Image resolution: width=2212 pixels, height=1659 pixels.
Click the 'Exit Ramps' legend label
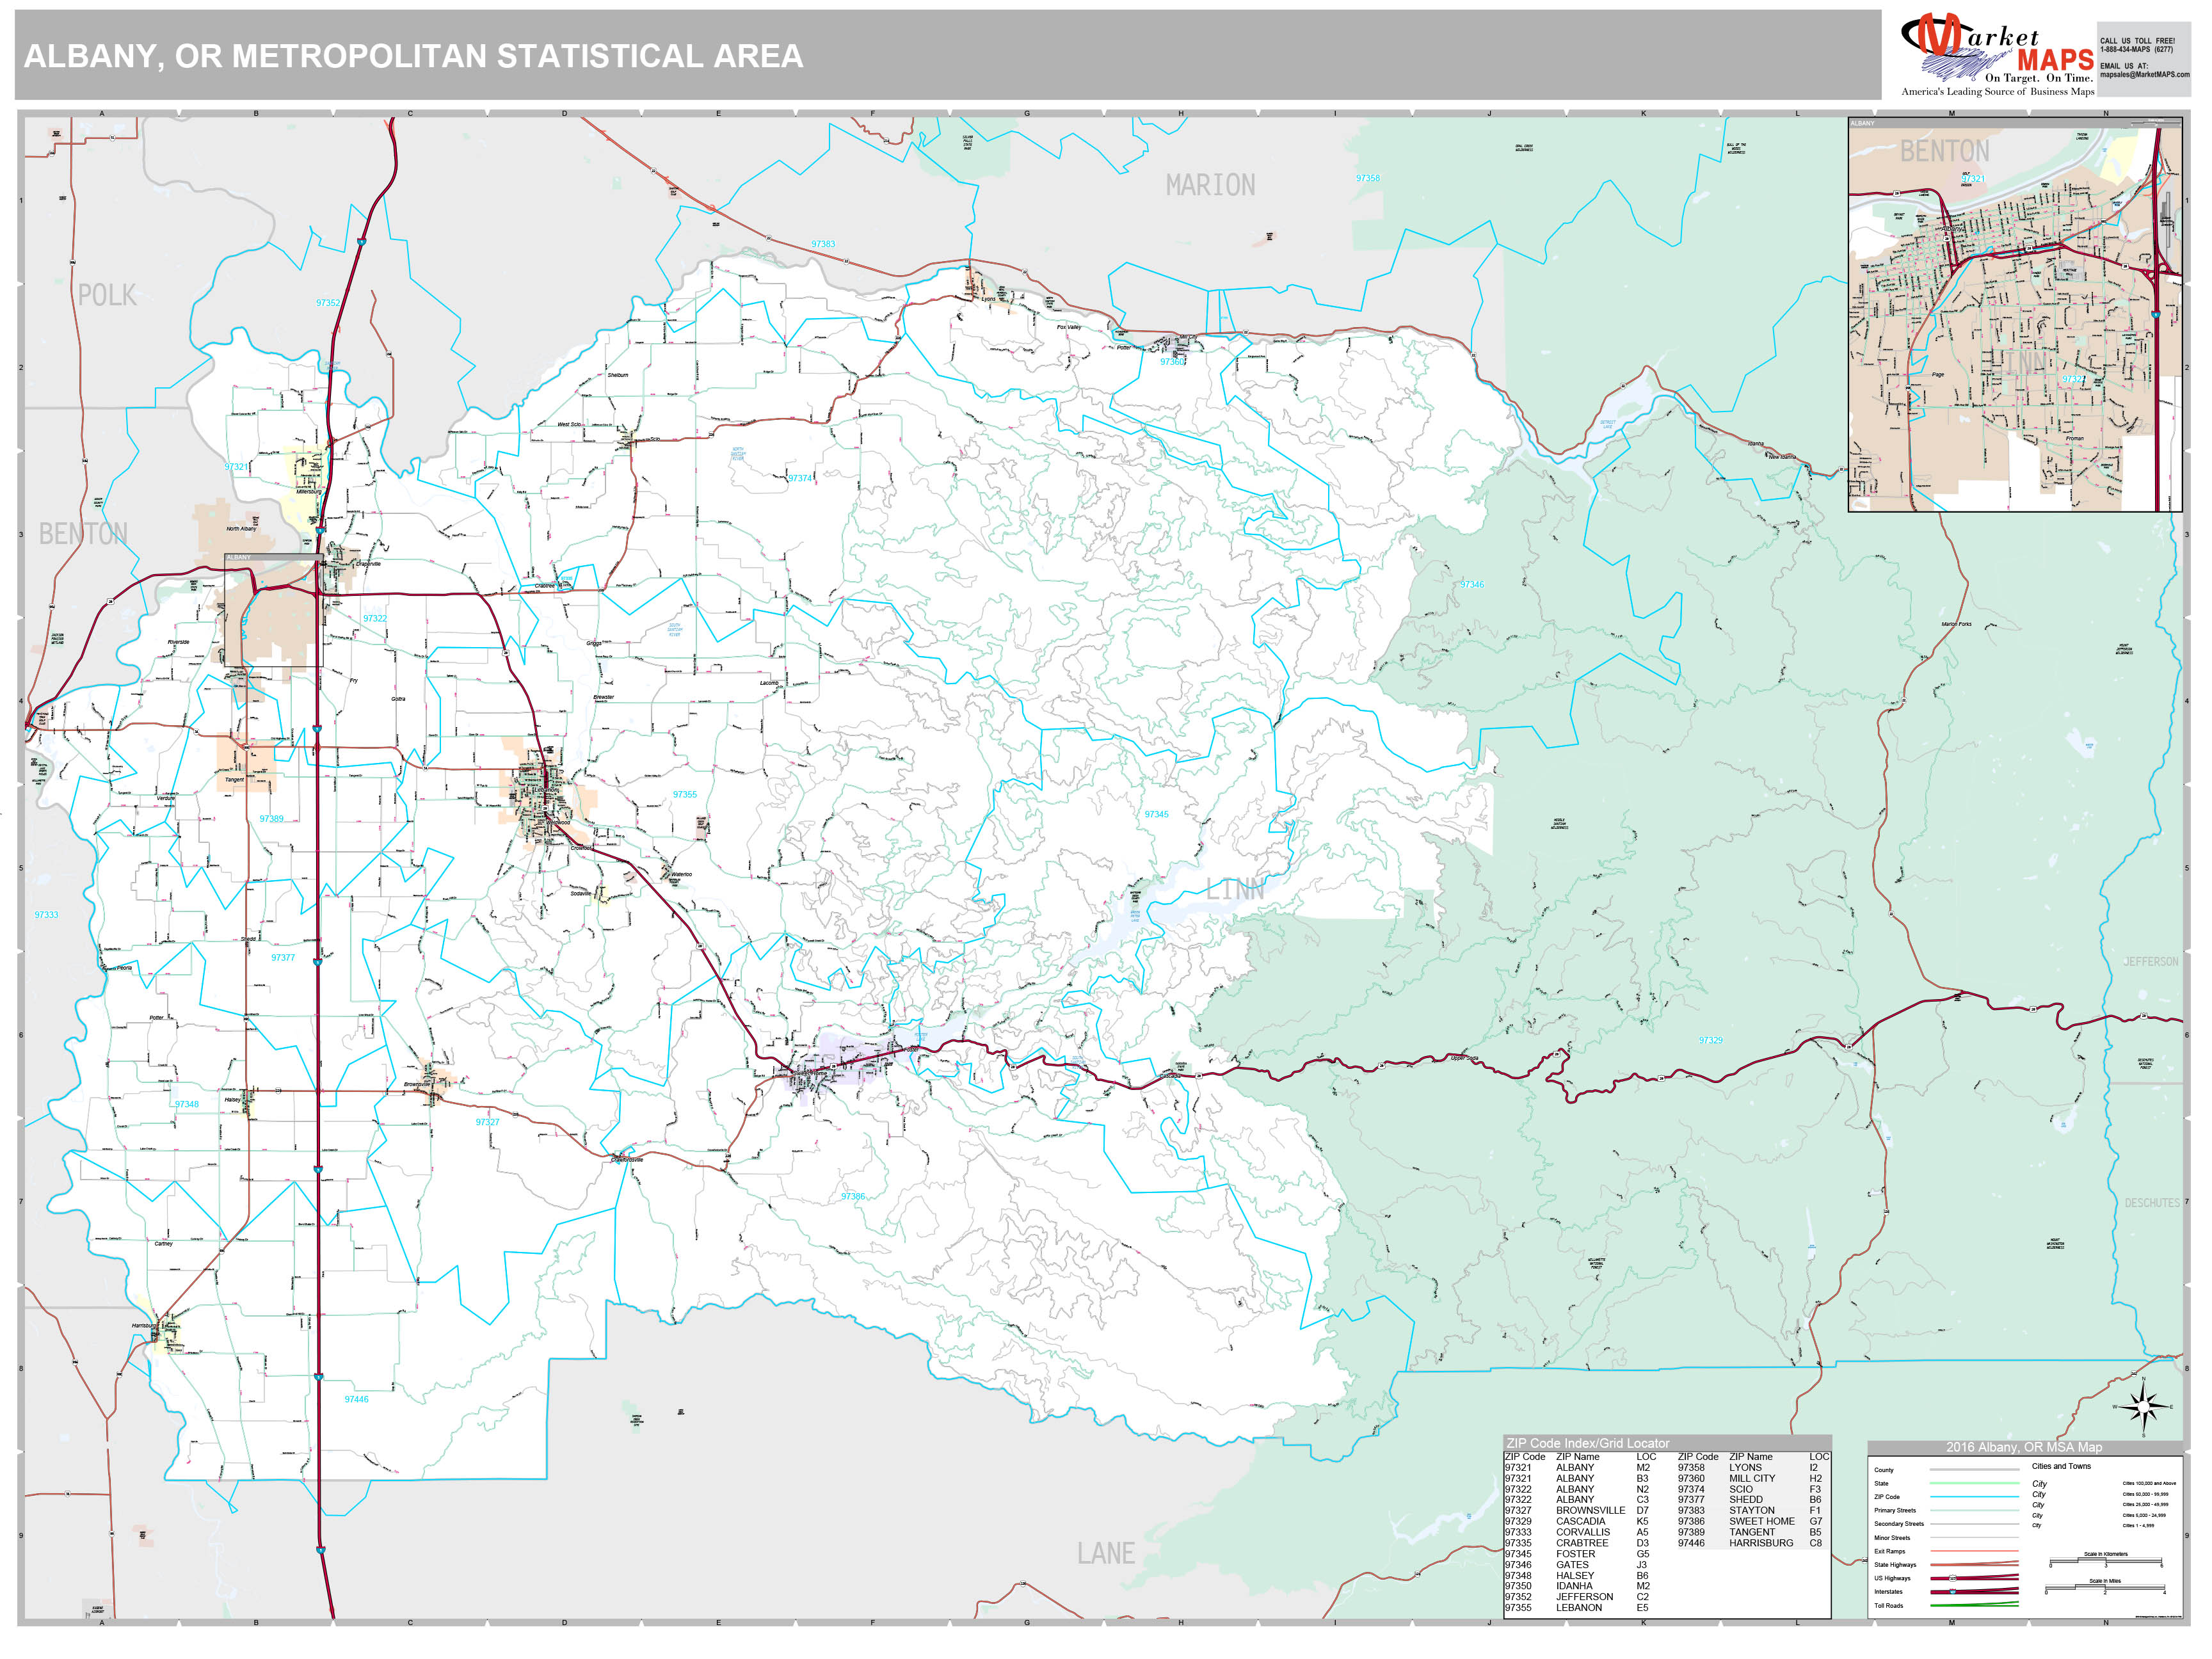pos(1889,1551)
